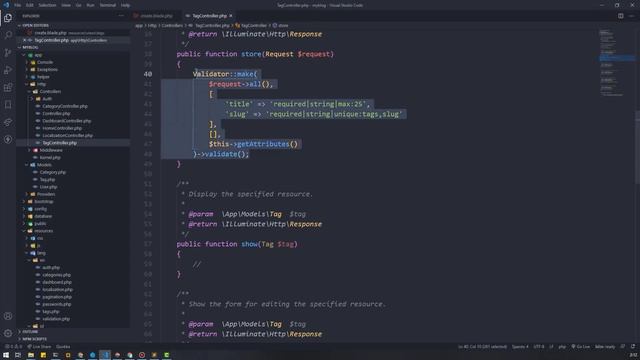Open the File menu
640x360 pixels.
click(18, 5)
